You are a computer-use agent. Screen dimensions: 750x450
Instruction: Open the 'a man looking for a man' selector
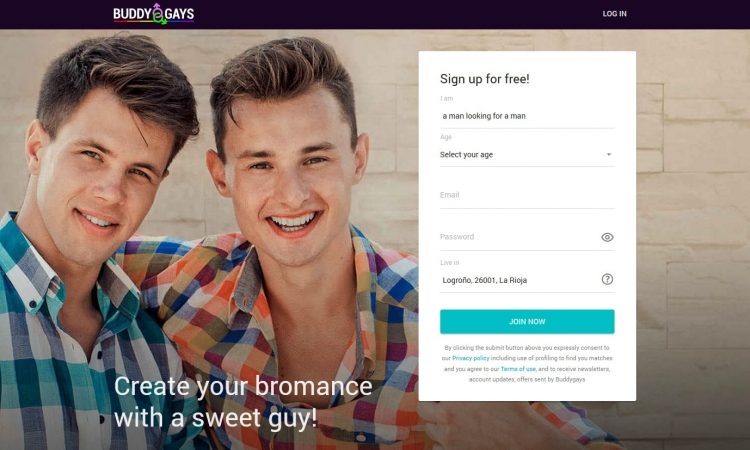pyautogui.click(x=527, y=116)
